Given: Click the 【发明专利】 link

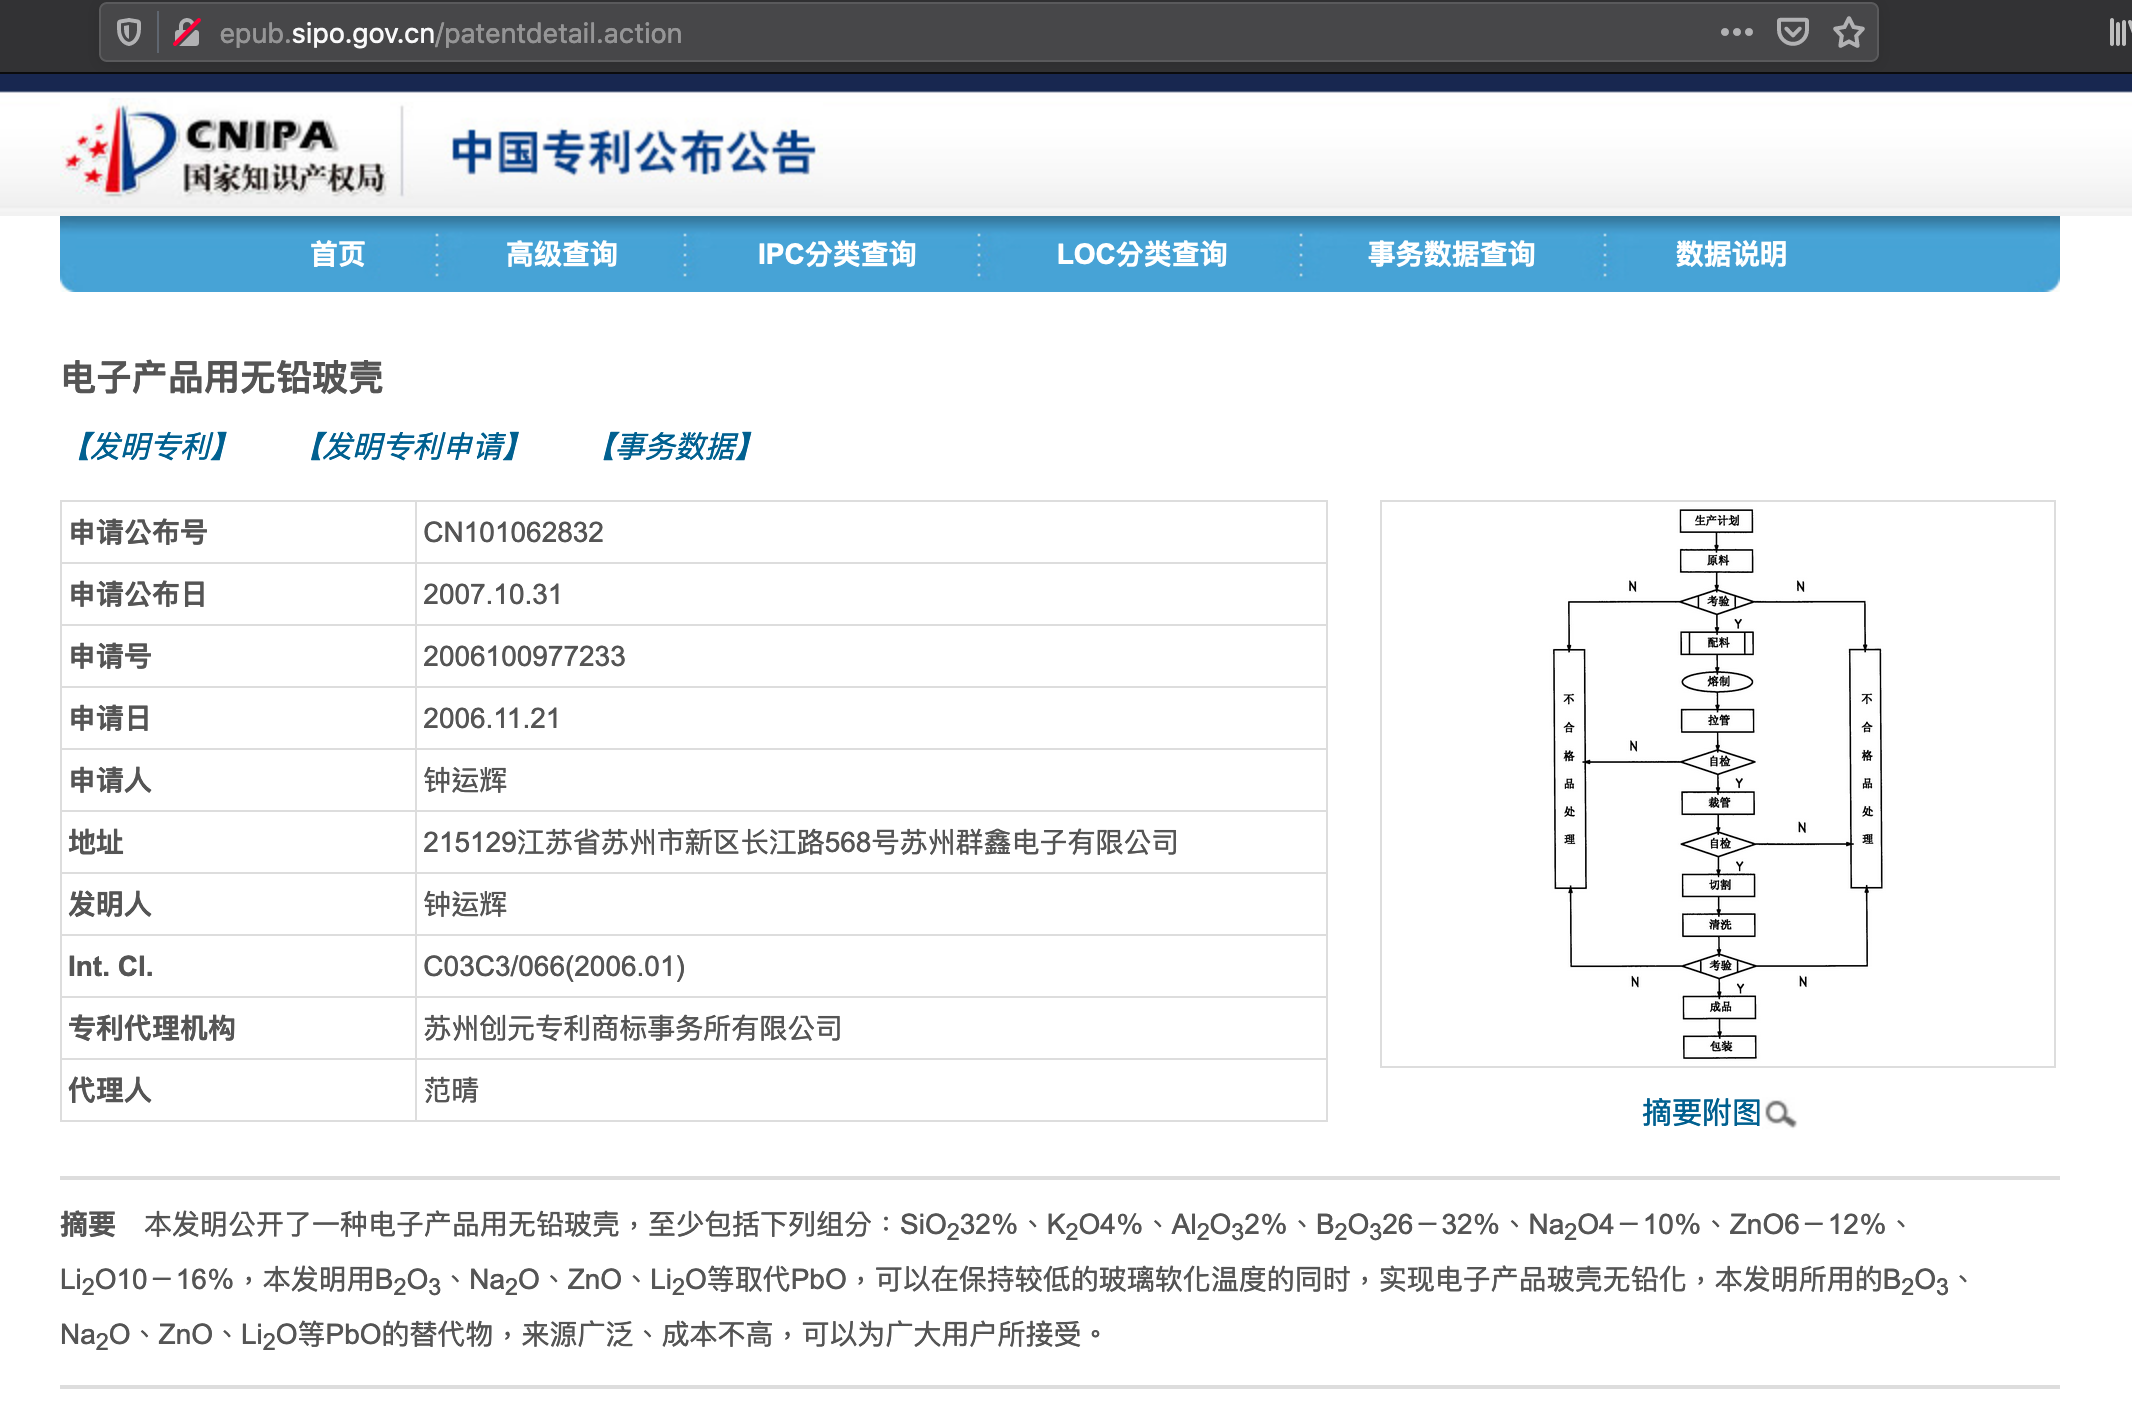Looking at the screenshot, I should pos(152,446).
